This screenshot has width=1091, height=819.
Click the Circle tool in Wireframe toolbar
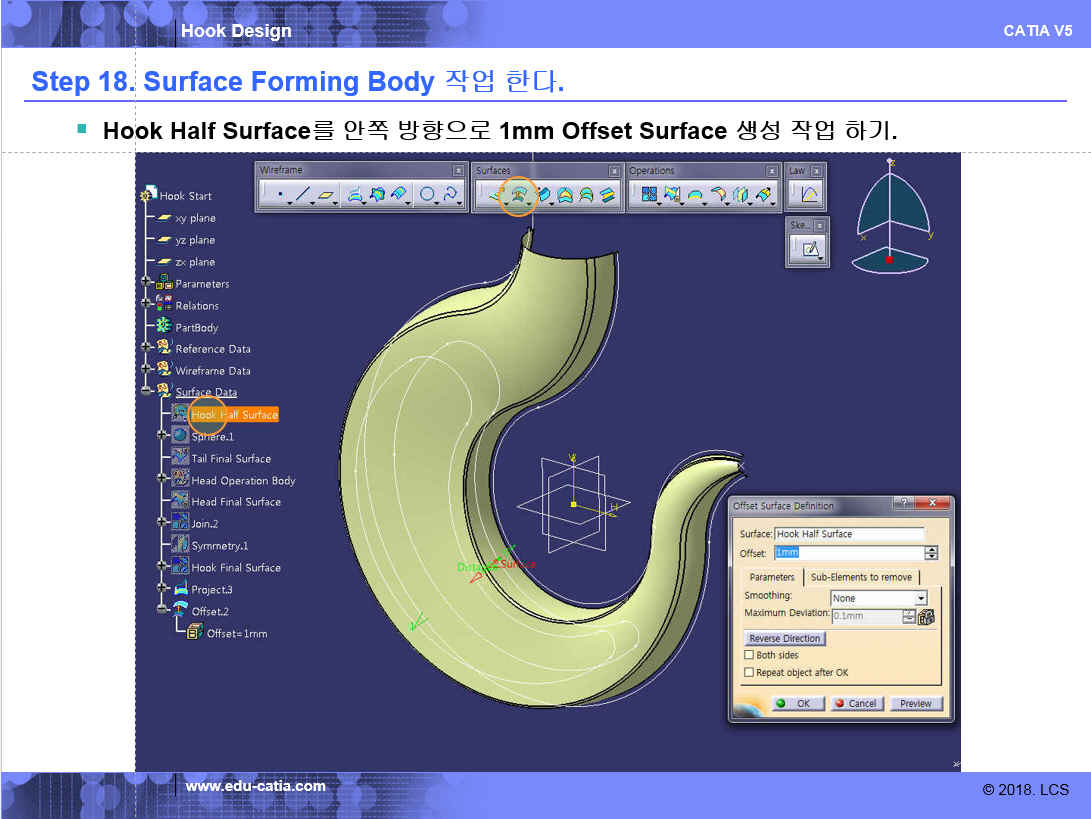pyautogui.click(x=427, y=195)
